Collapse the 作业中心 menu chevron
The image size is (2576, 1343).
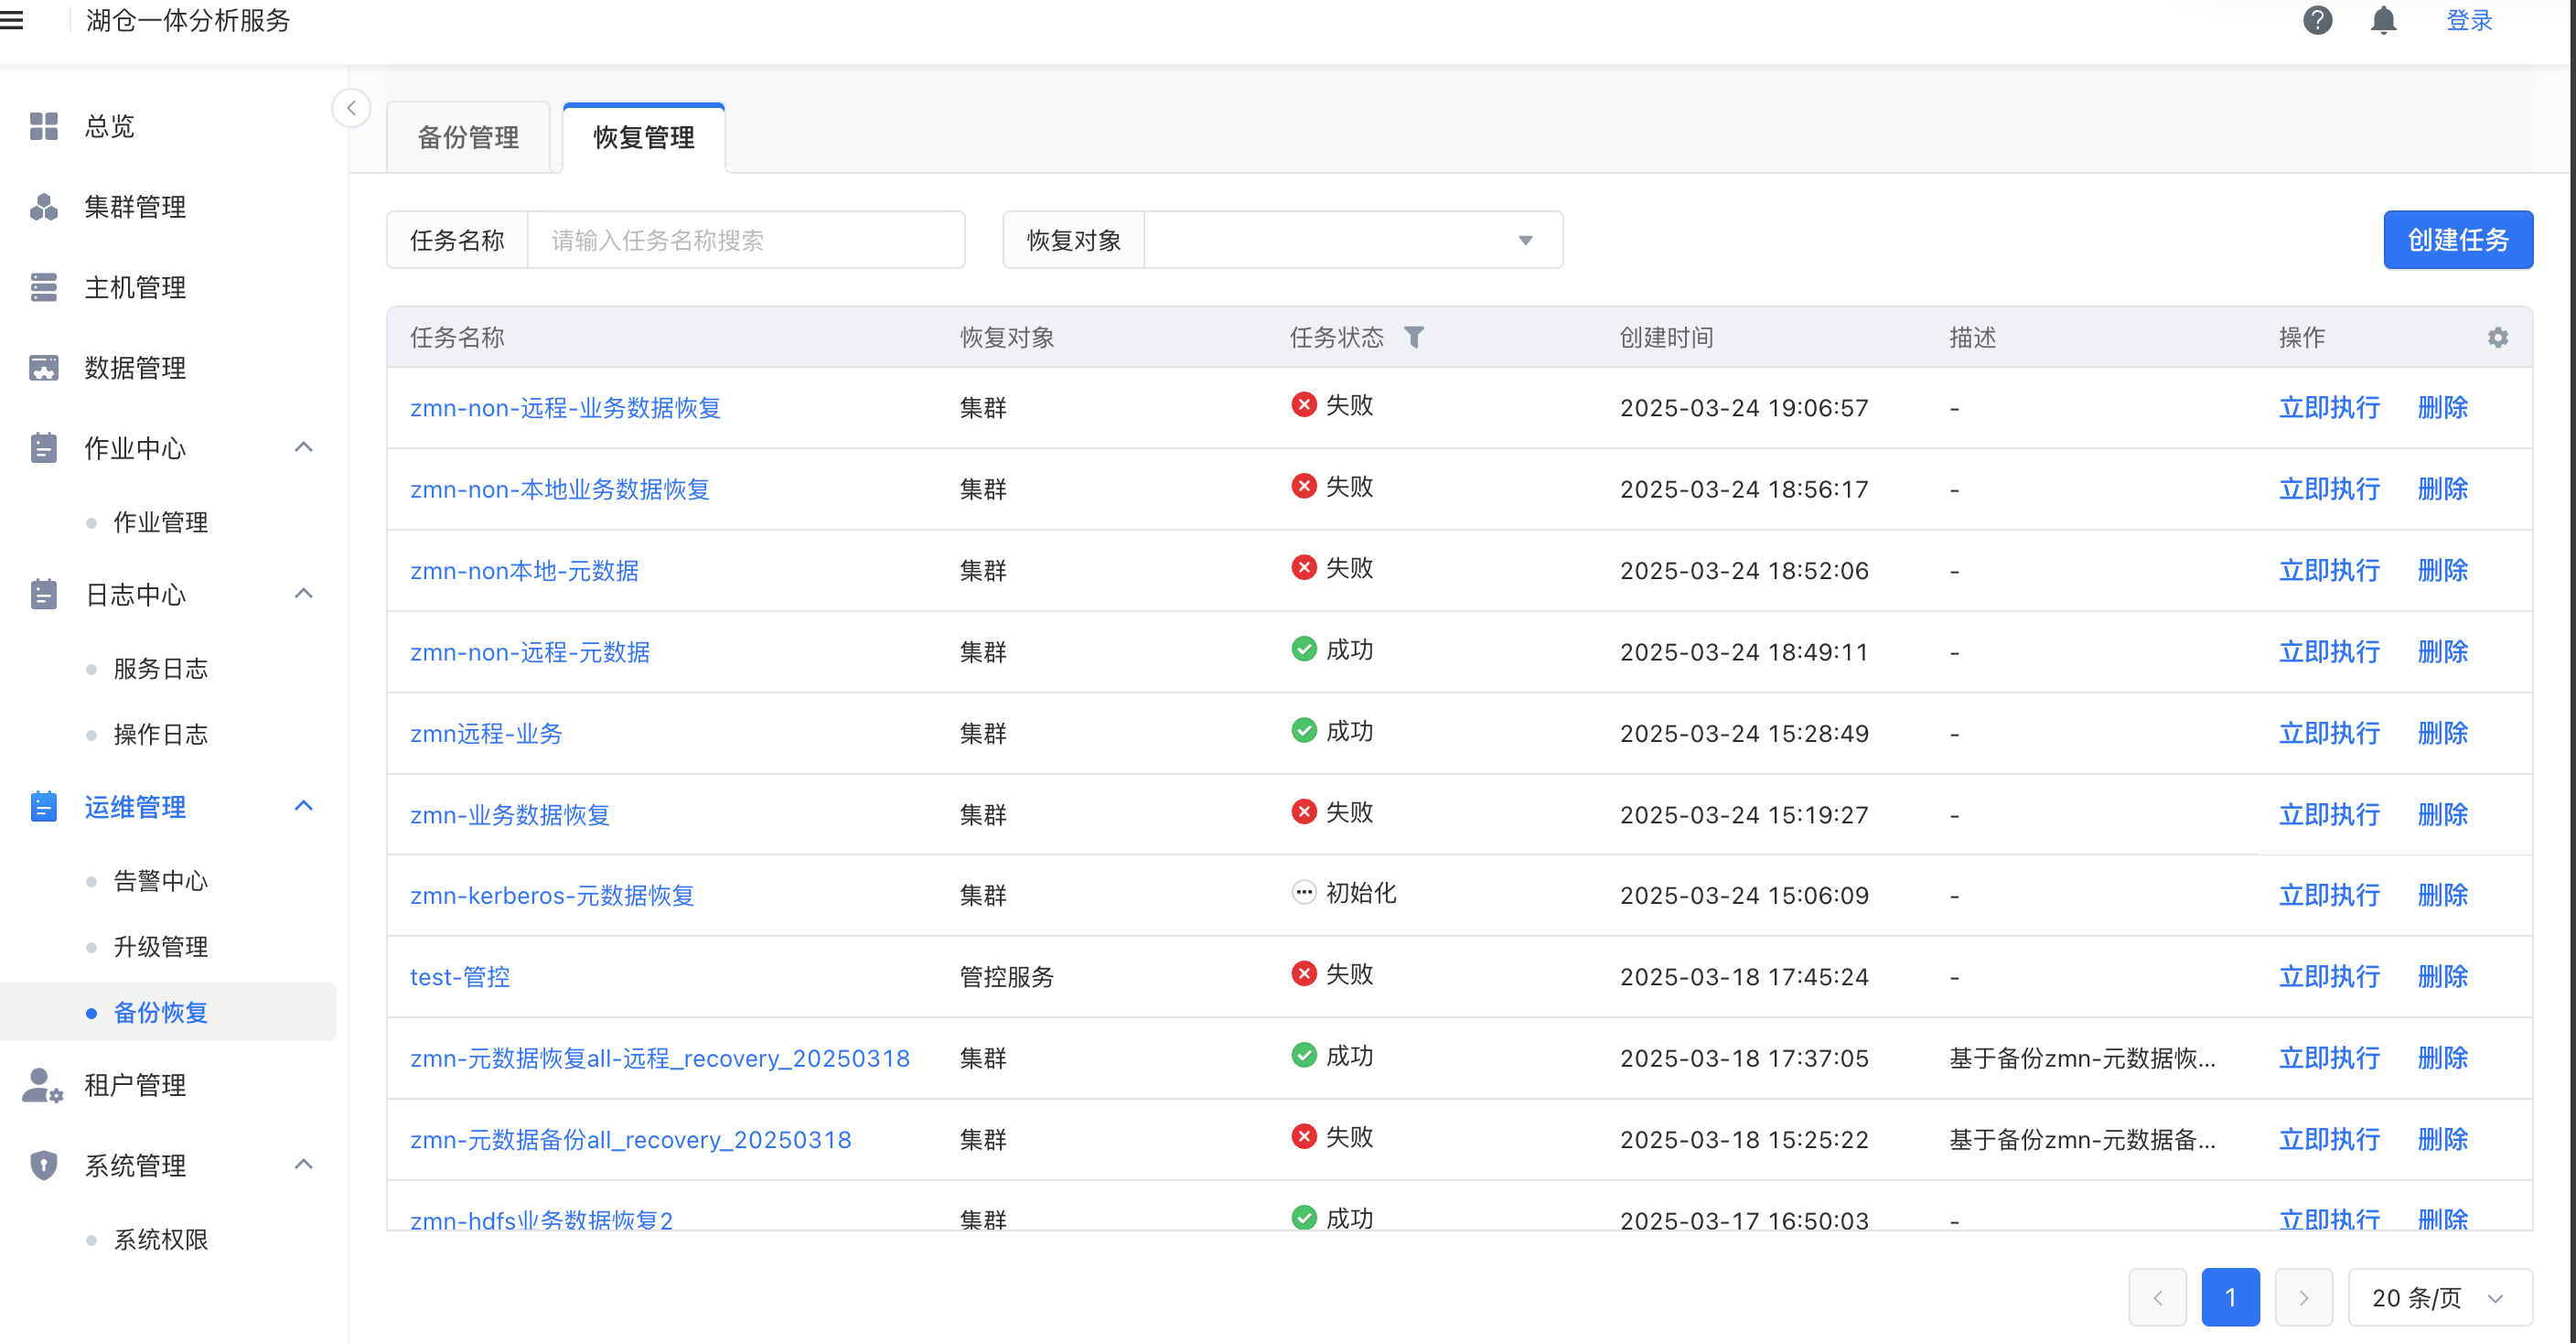(x=304, y=447)
